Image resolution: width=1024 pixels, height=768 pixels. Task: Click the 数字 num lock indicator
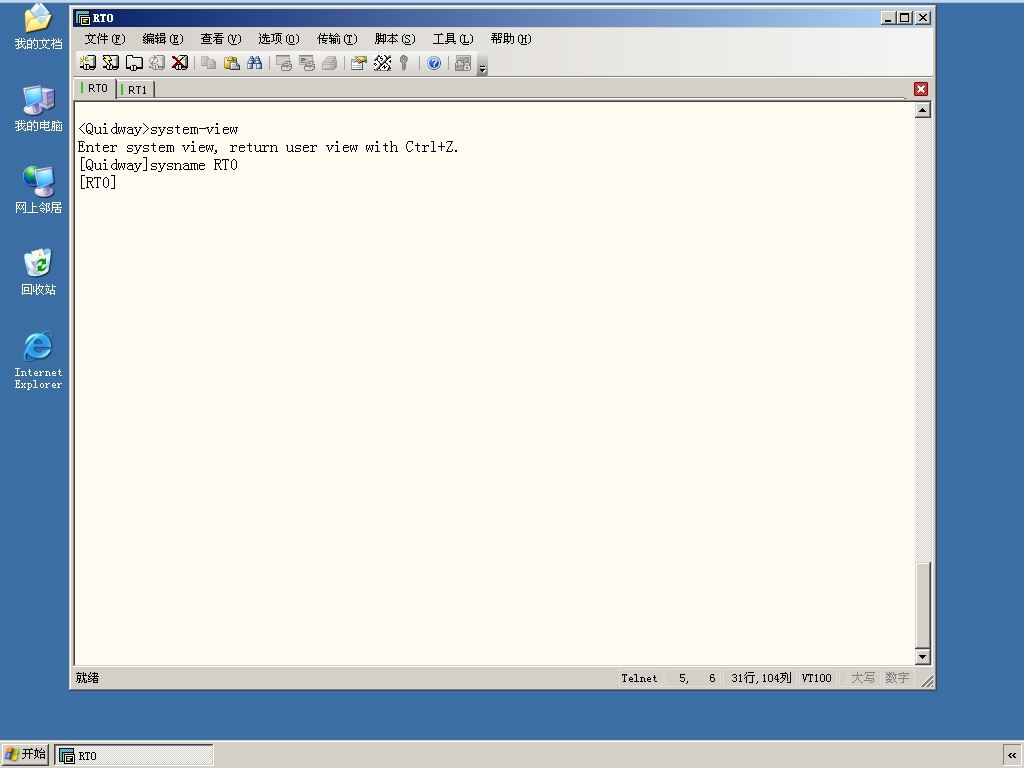point(897,678)
